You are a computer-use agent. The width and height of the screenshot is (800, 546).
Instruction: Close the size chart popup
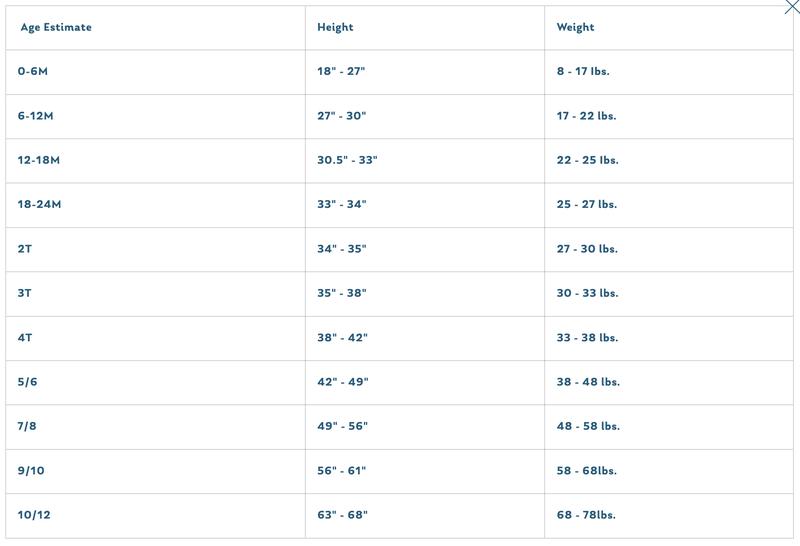792,7
